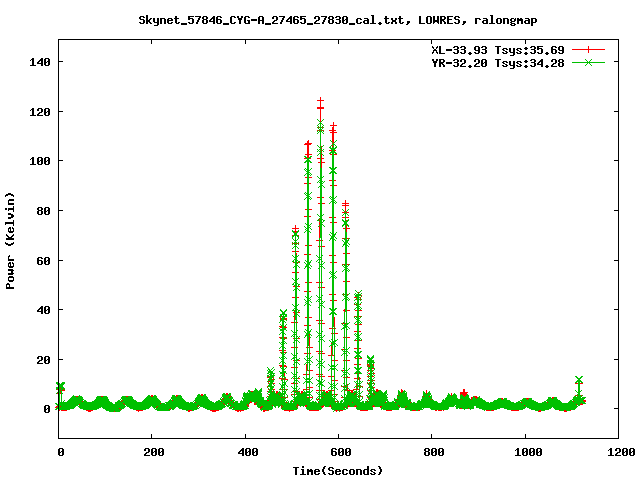Screen dimensions: 640x480
Task: Click the 600 tick label on time axis
Action: 341,452
